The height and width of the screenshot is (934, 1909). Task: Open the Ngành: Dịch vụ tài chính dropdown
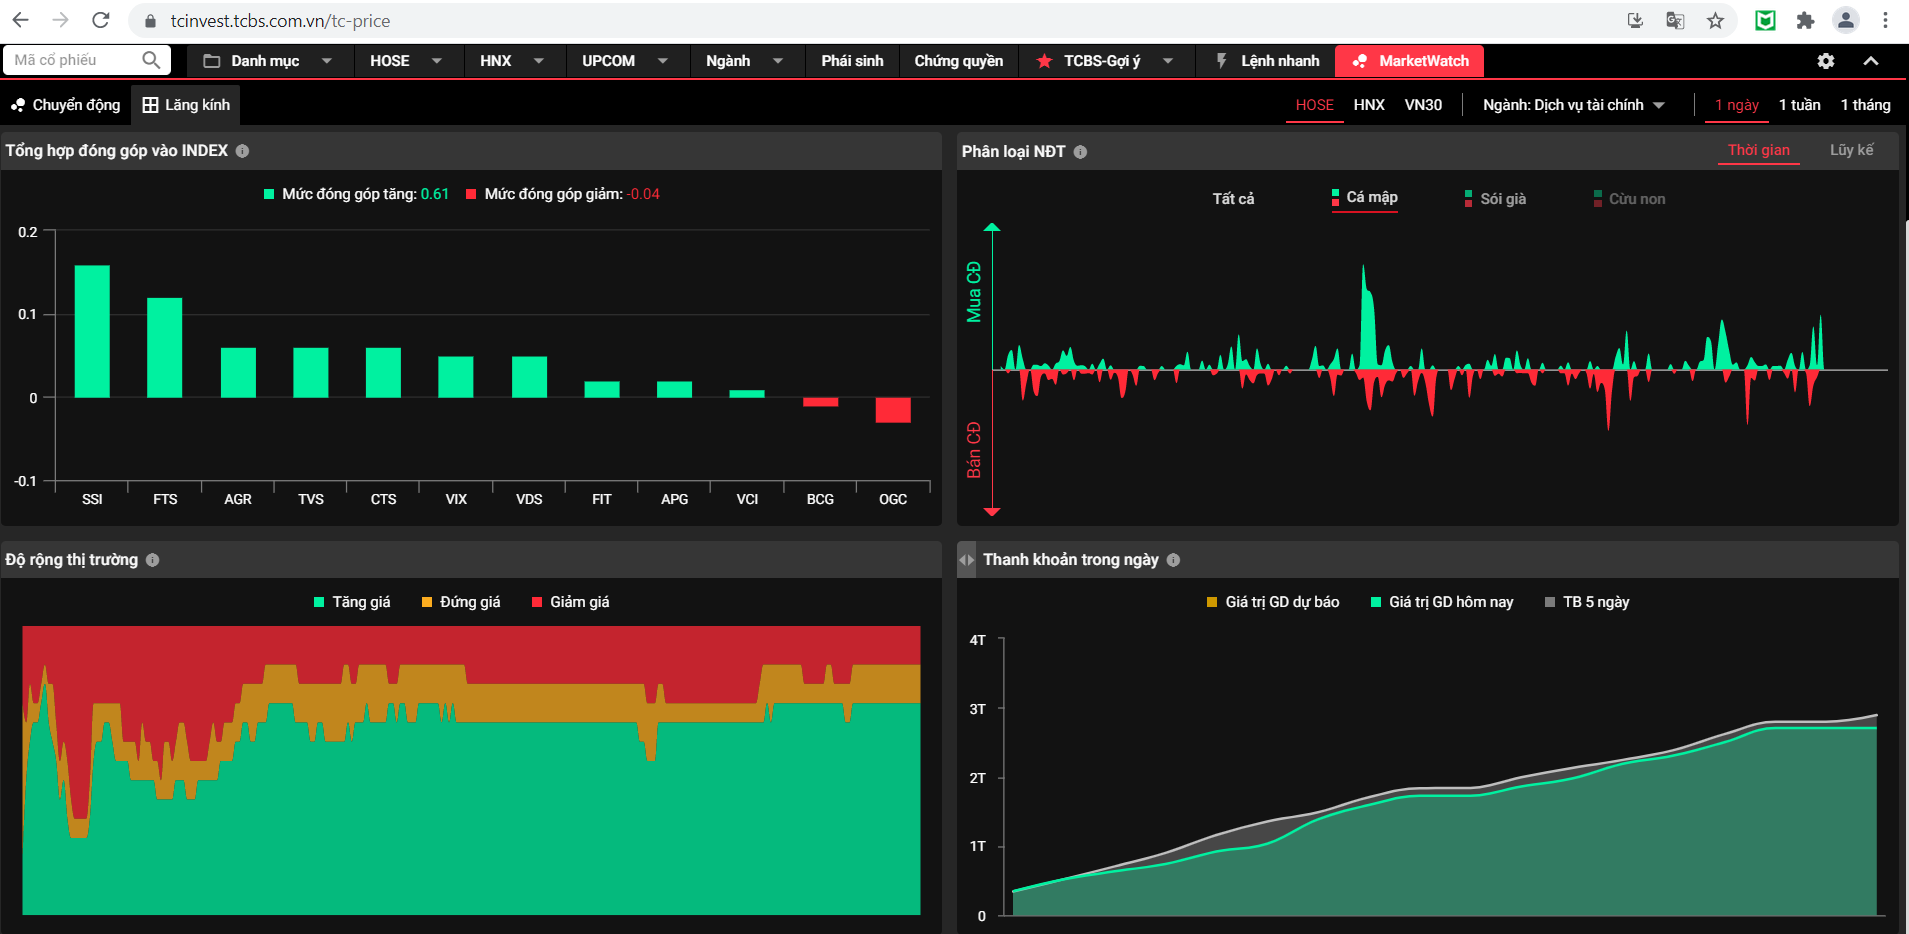1573,105
